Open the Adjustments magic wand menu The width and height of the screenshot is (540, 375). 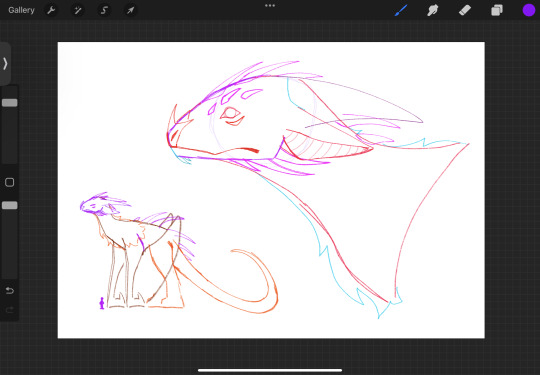77,10
